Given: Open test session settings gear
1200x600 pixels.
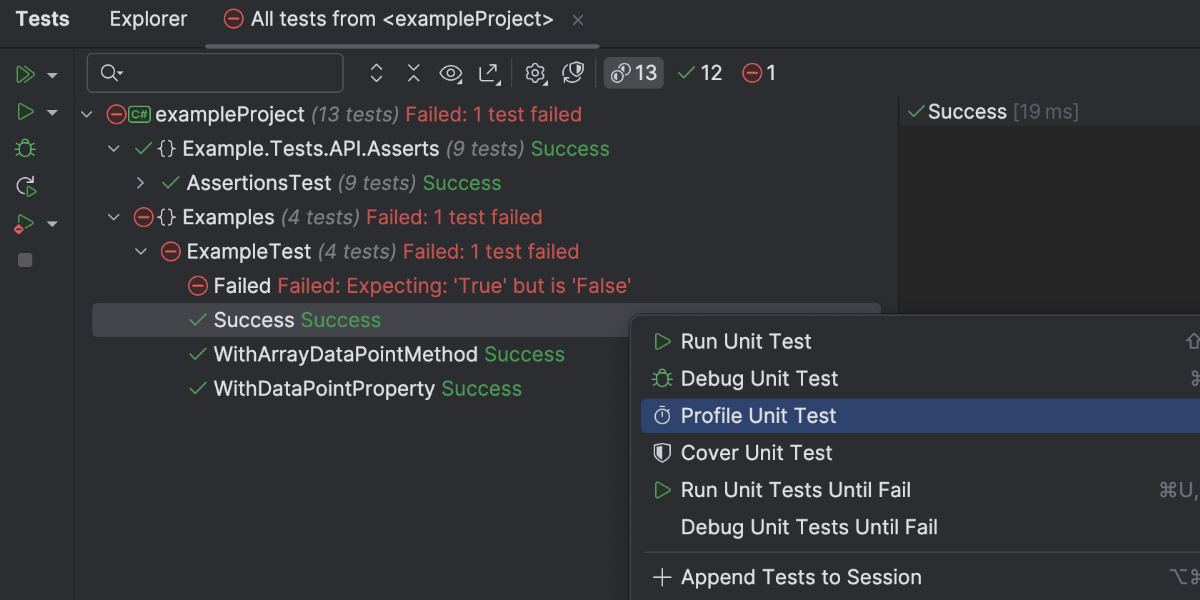Looking at the screenshot, I should [x=535, y=73].
